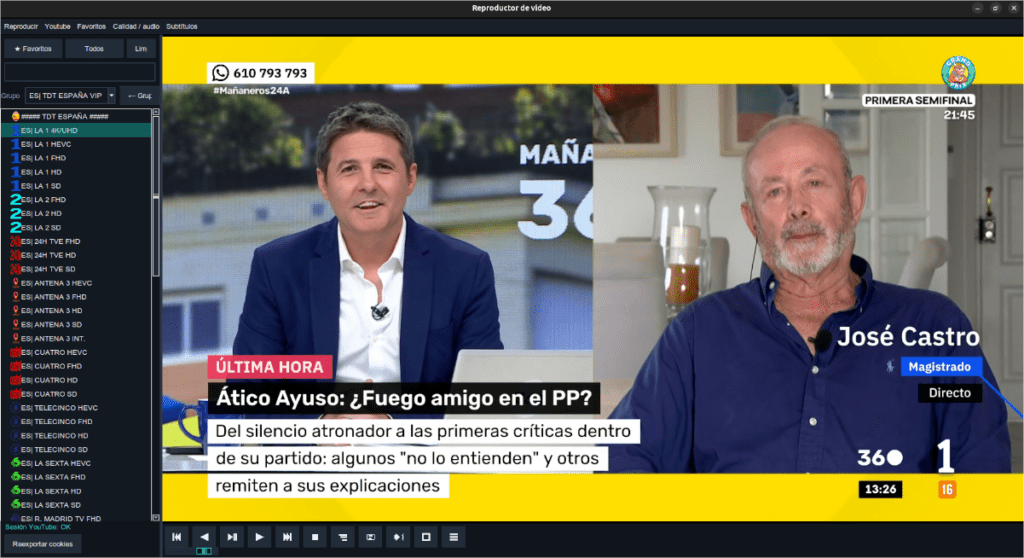Select channel ES| TELECINCO SD
Image resolution: width=1024 pixels, height=558 pixels.
[x=76, y=450]
